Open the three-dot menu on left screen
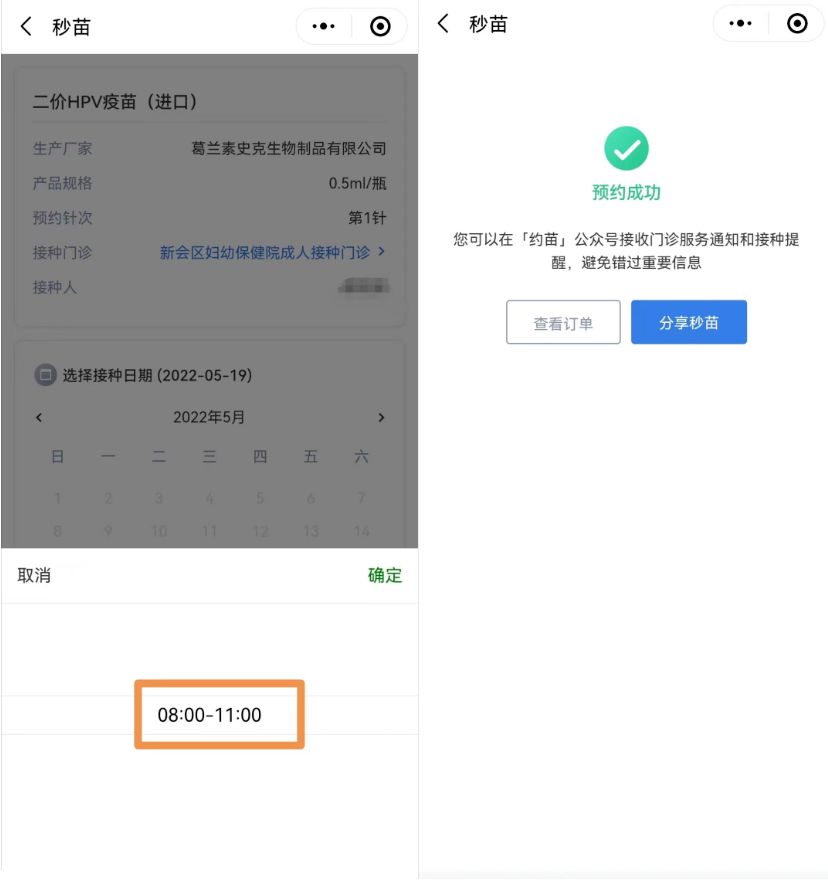Screen dimensions: 828x890 coord(323,26)
